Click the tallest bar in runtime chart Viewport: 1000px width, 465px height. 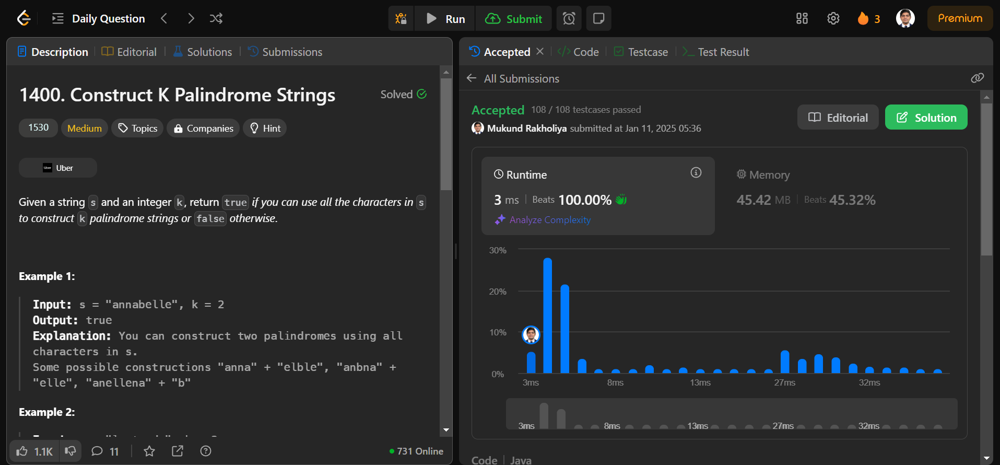[x=547, y=315]
